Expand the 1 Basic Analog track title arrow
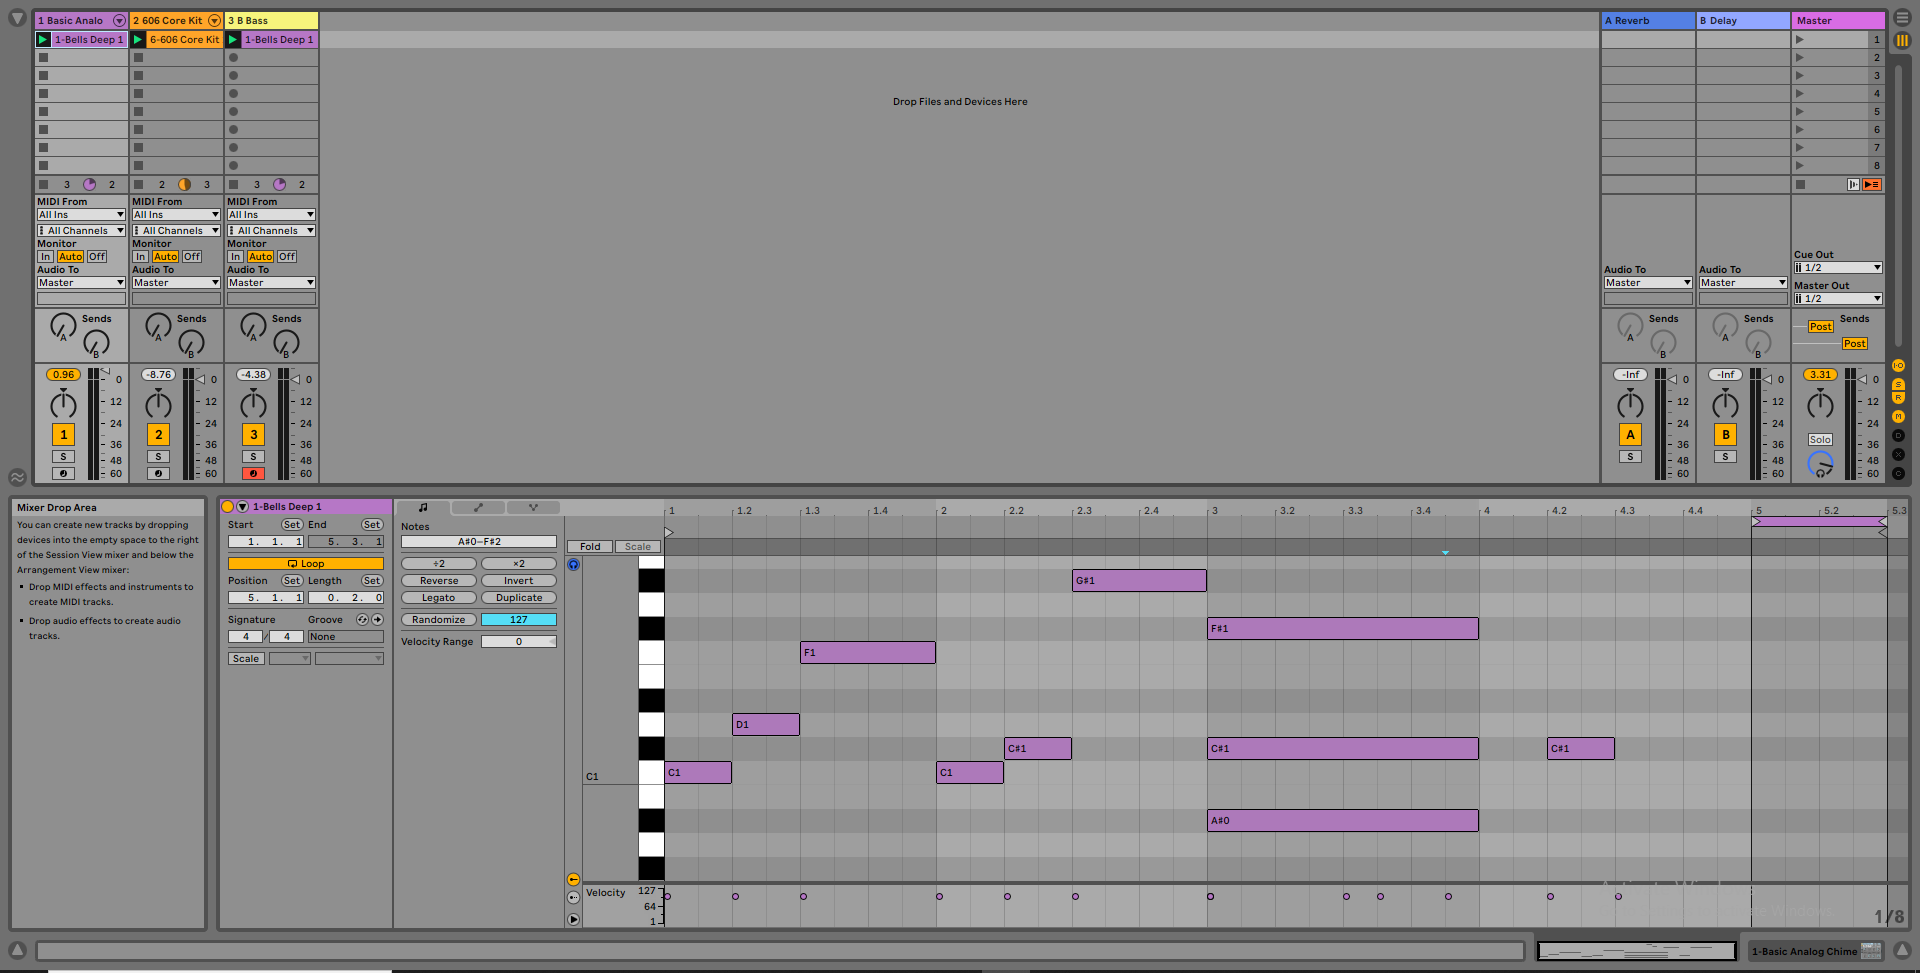 tap(119, 21)
